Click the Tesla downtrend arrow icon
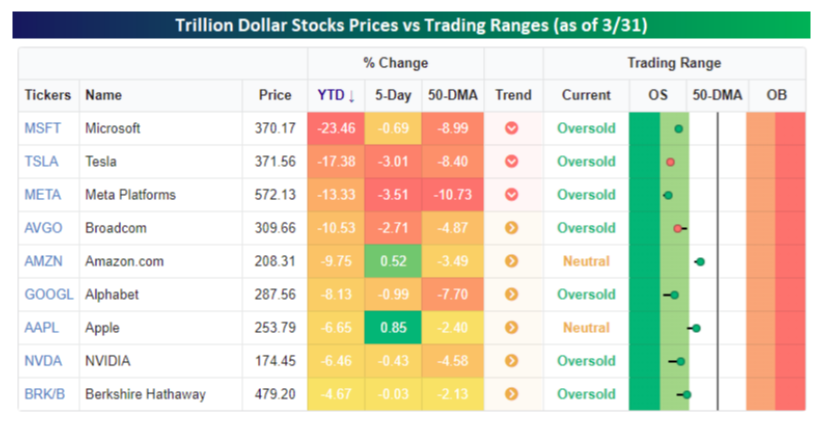 [x=512, y=162]
